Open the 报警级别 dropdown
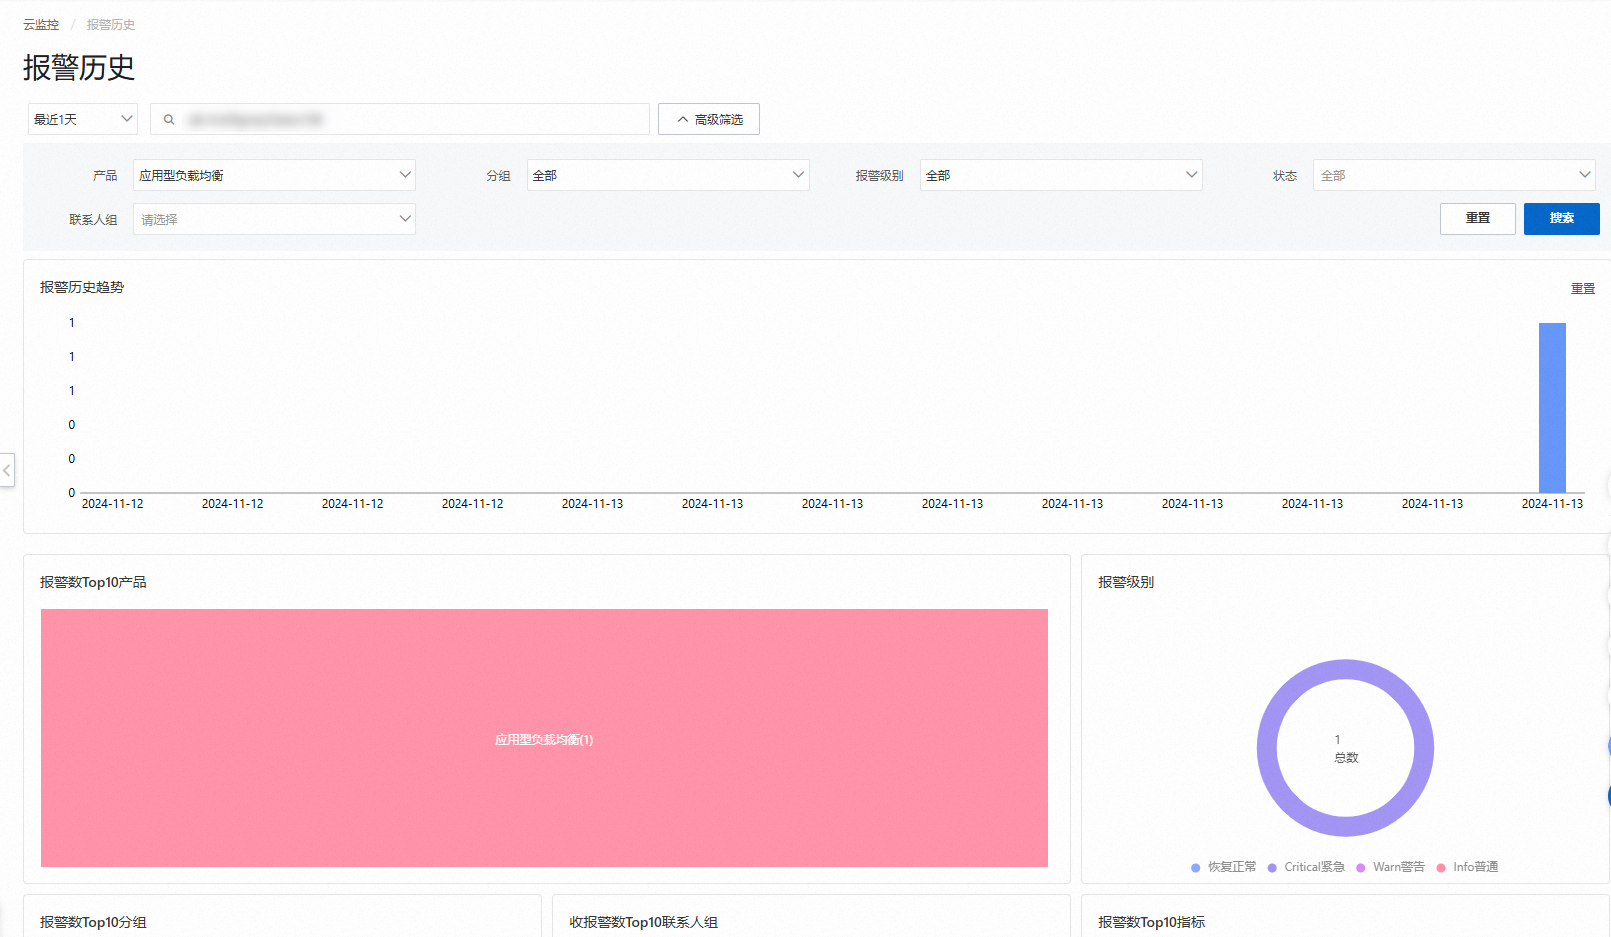 click(x=1061, y=175)
